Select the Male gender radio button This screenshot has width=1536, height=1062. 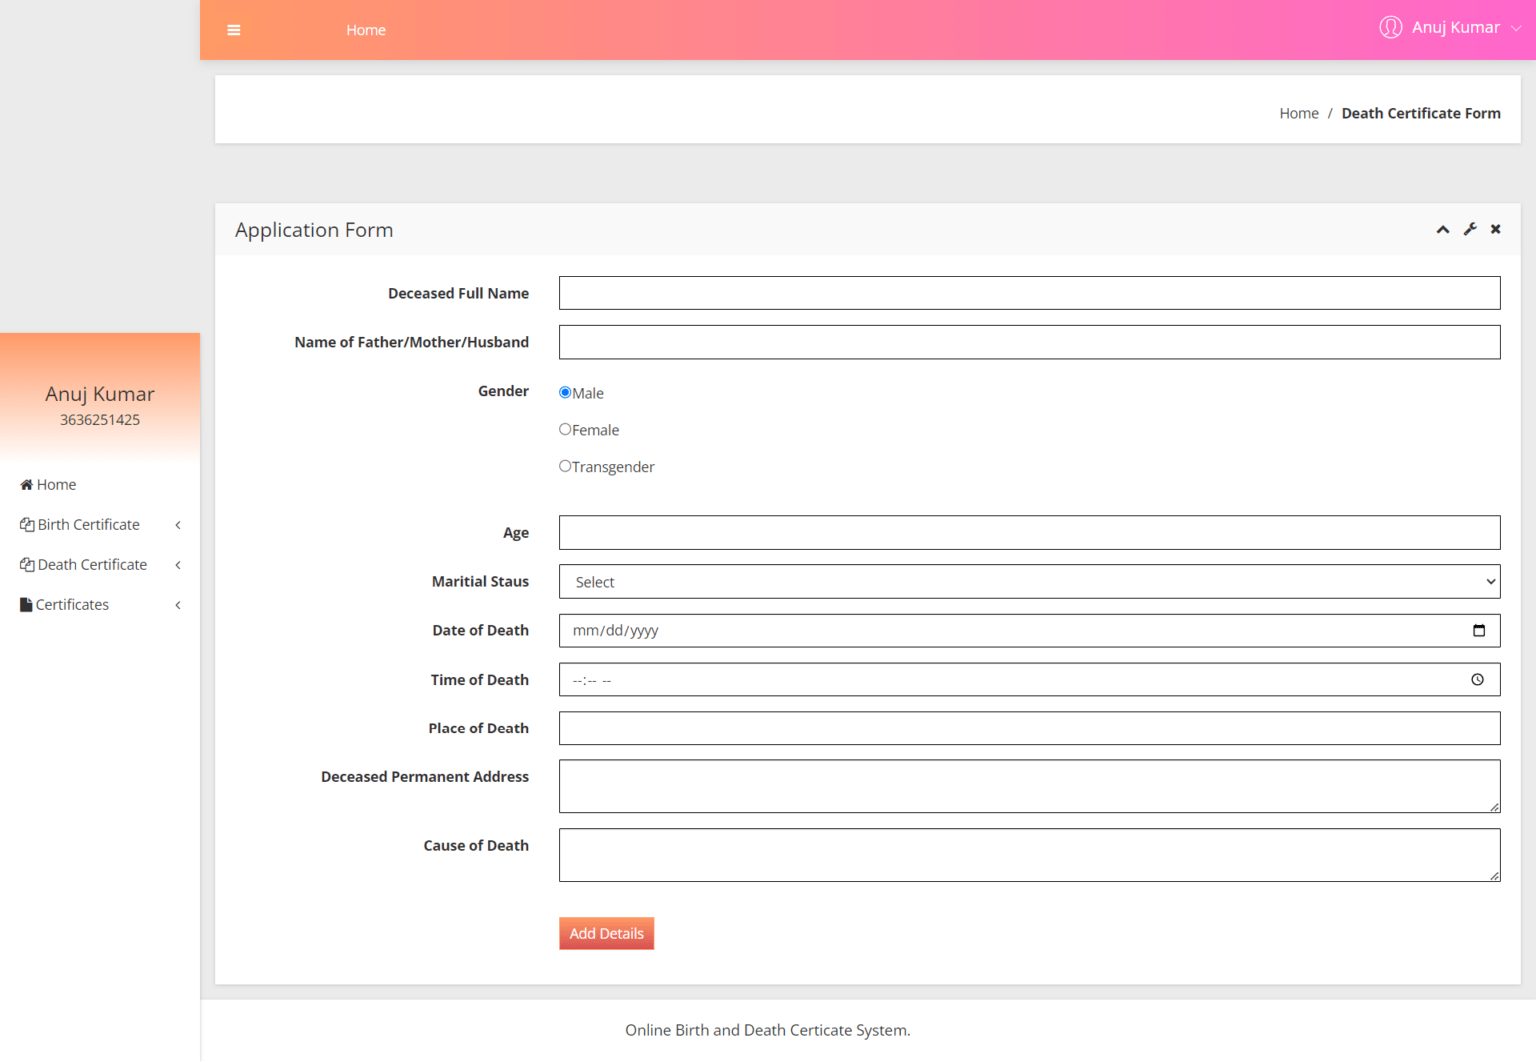(x=565, y=392)
